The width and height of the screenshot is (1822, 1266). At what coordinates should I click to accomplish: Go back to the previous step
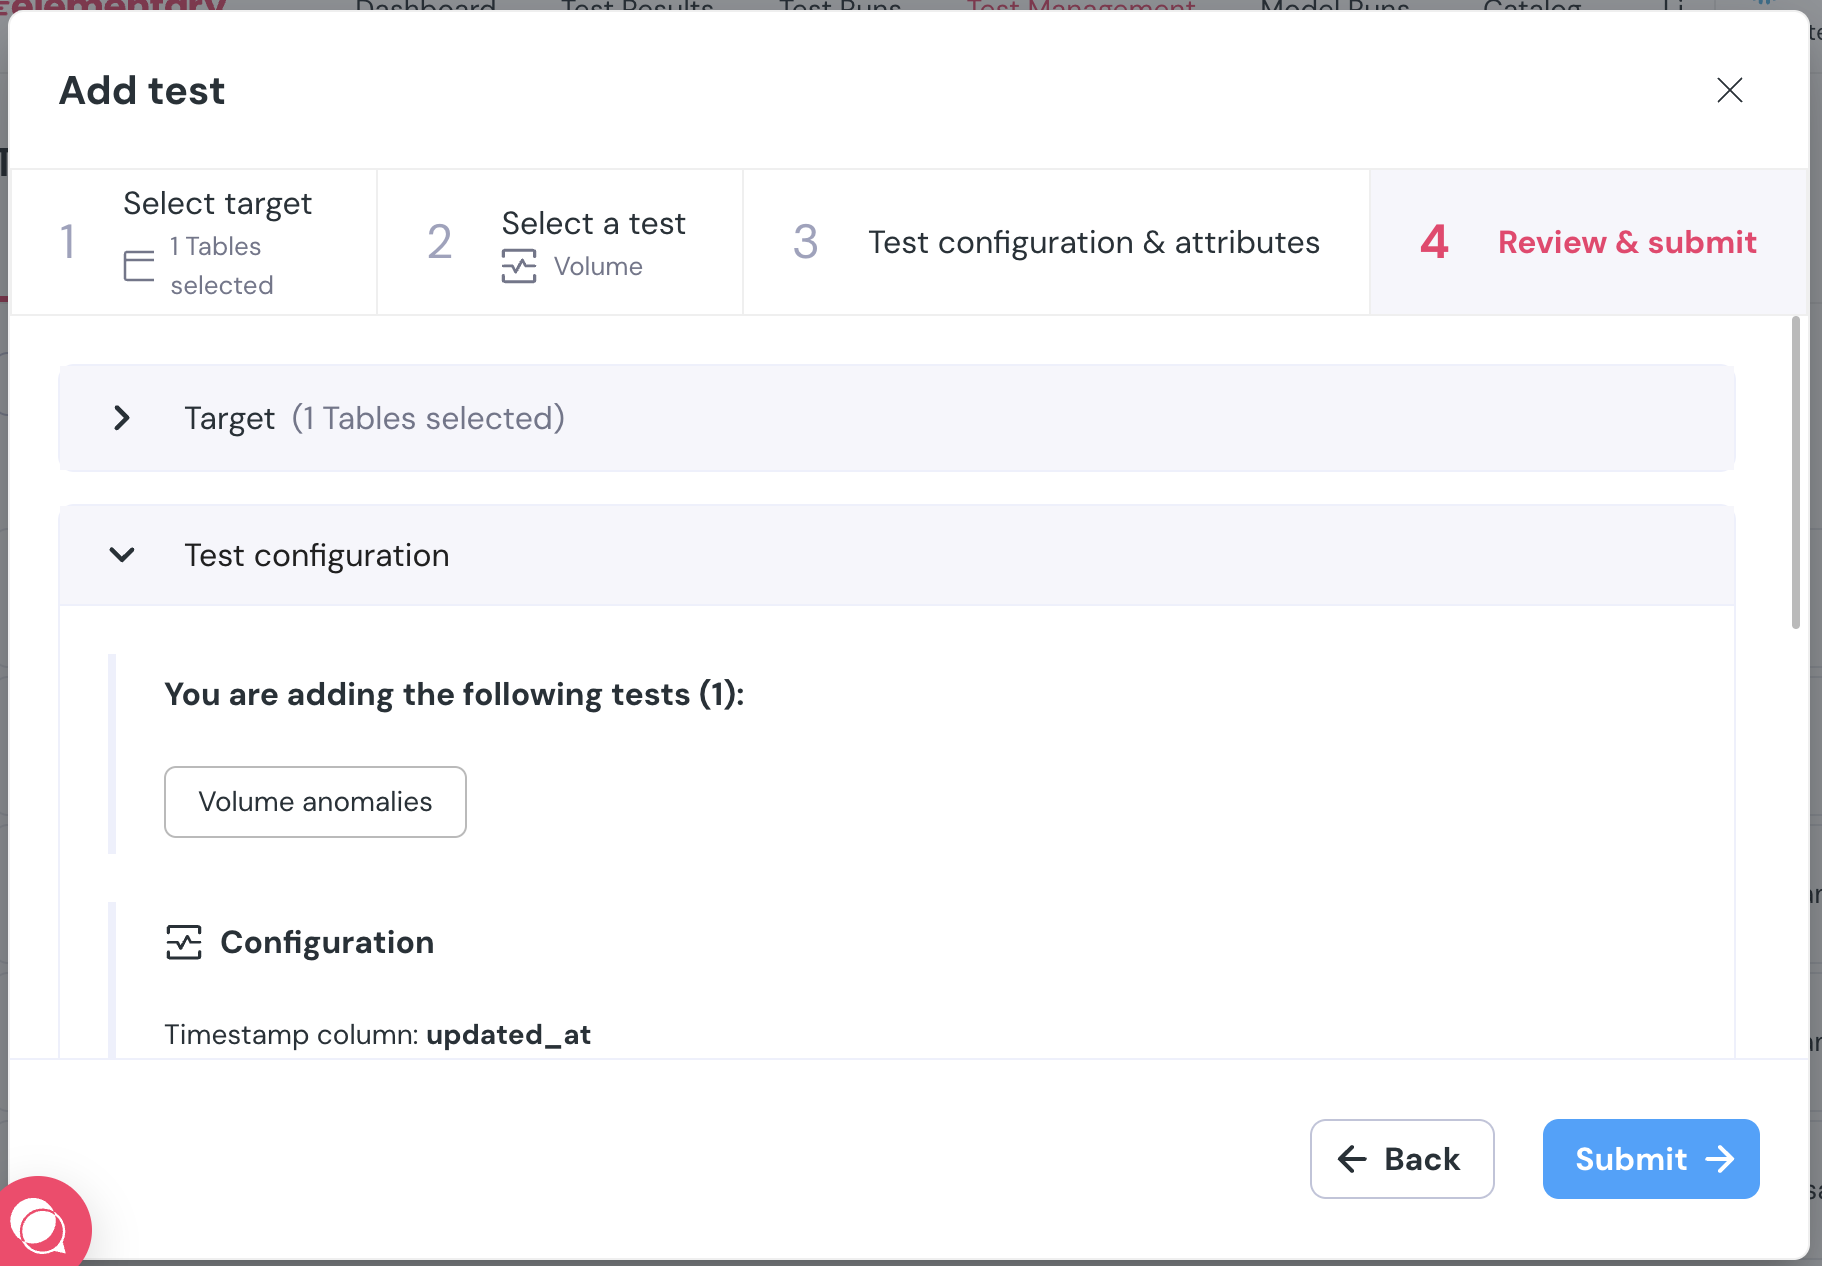[x=1402, y=1159]
